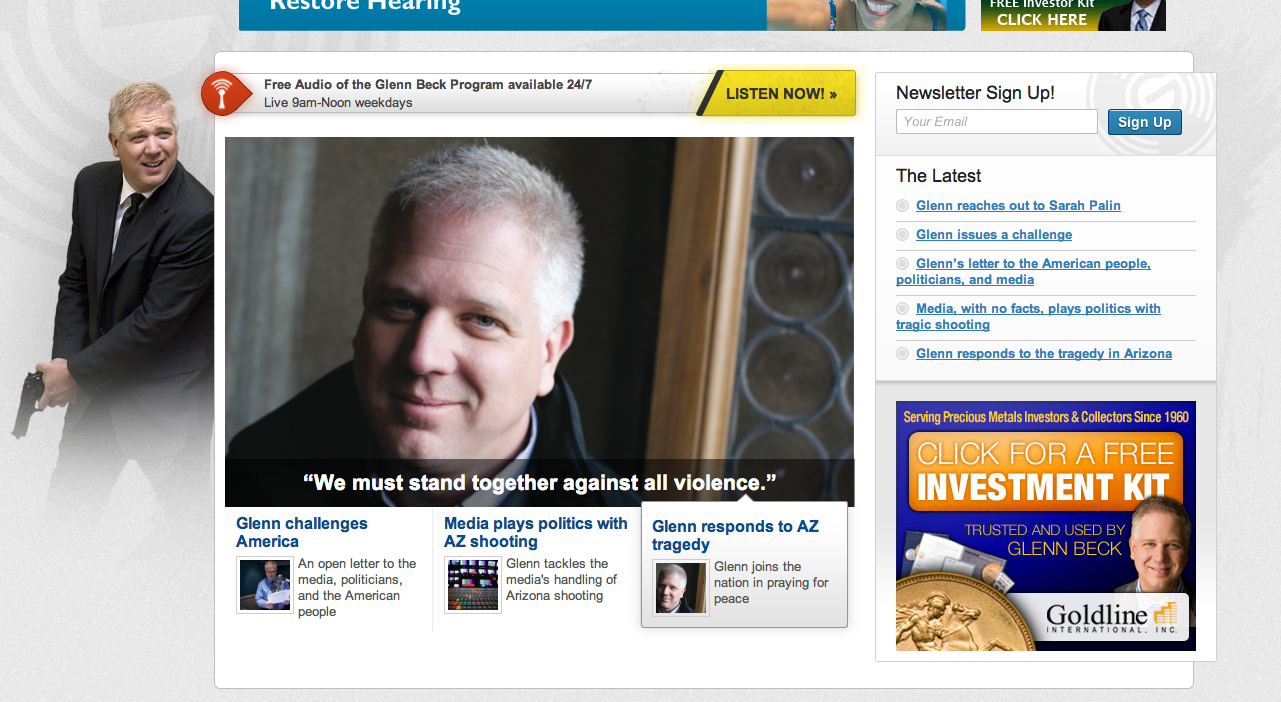Click the Your Email input field
The height and width of the screenshot is (702, 1281).
point(996,122)
